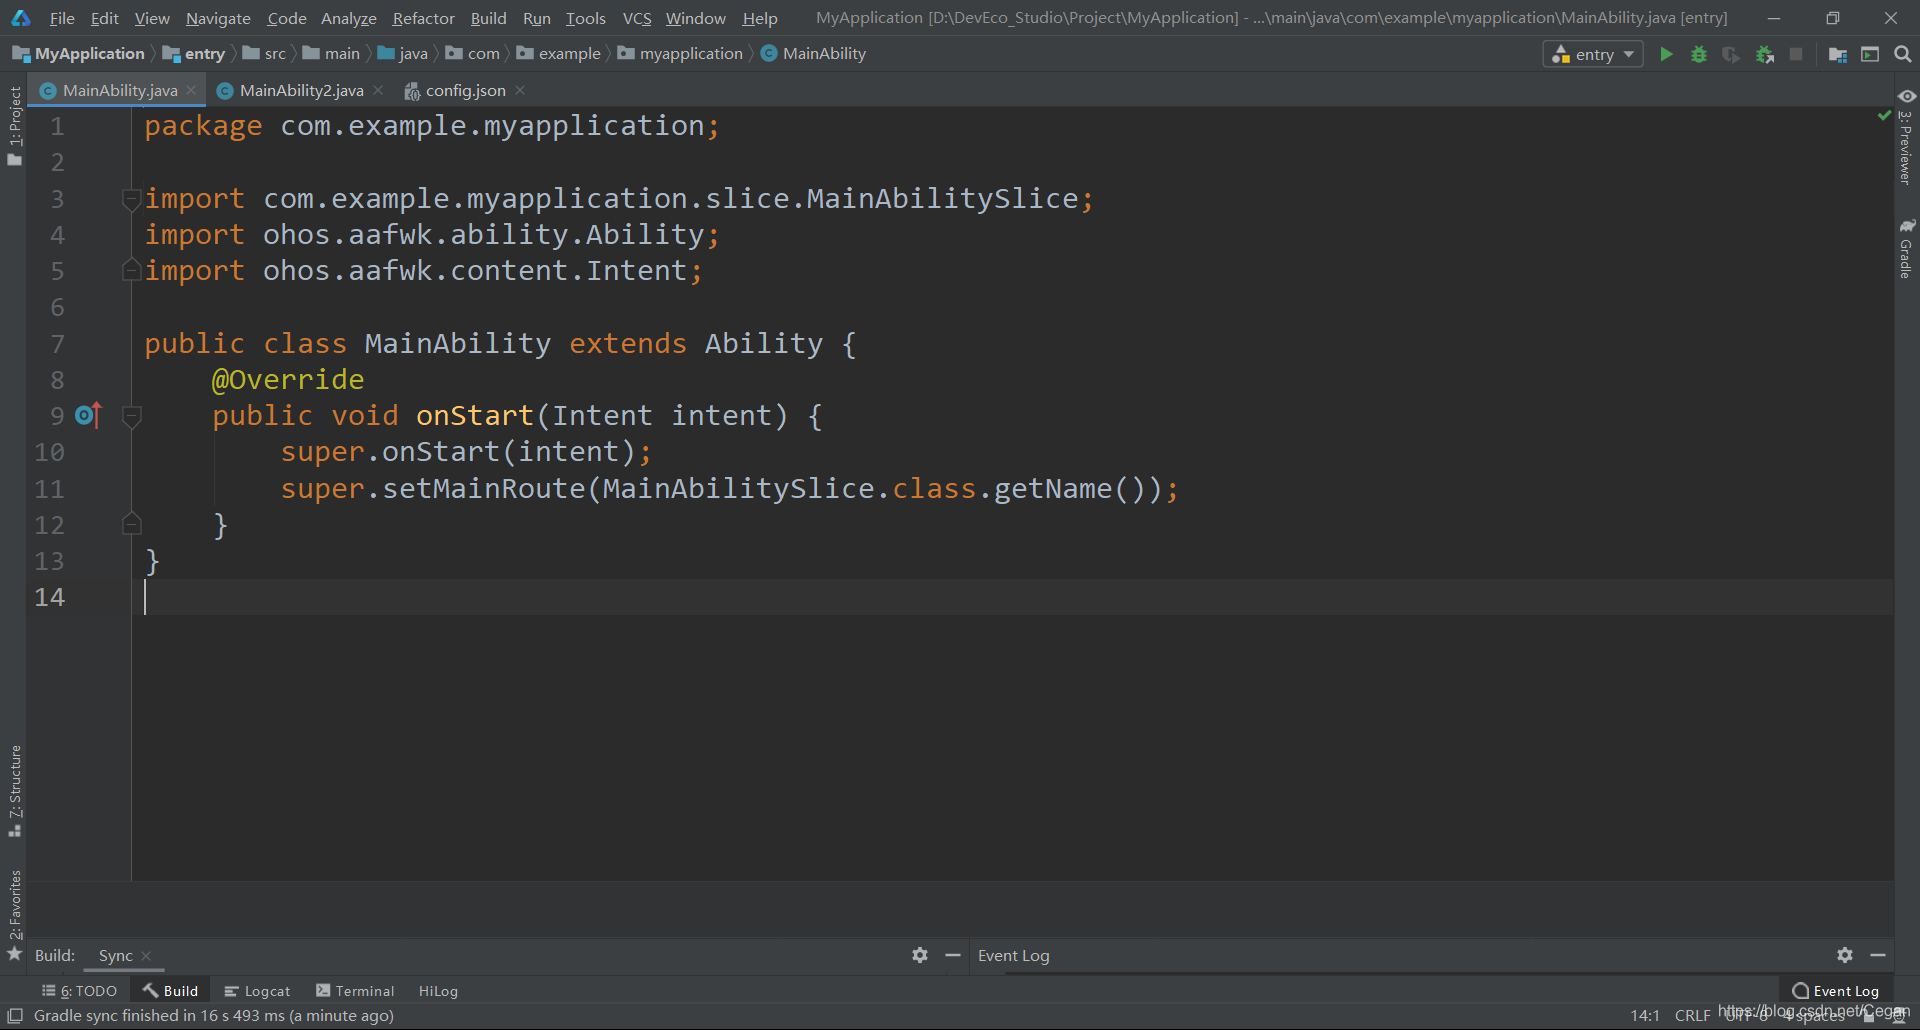
Task: Click the example folder breadcrumb
Action: pos(559,54)
